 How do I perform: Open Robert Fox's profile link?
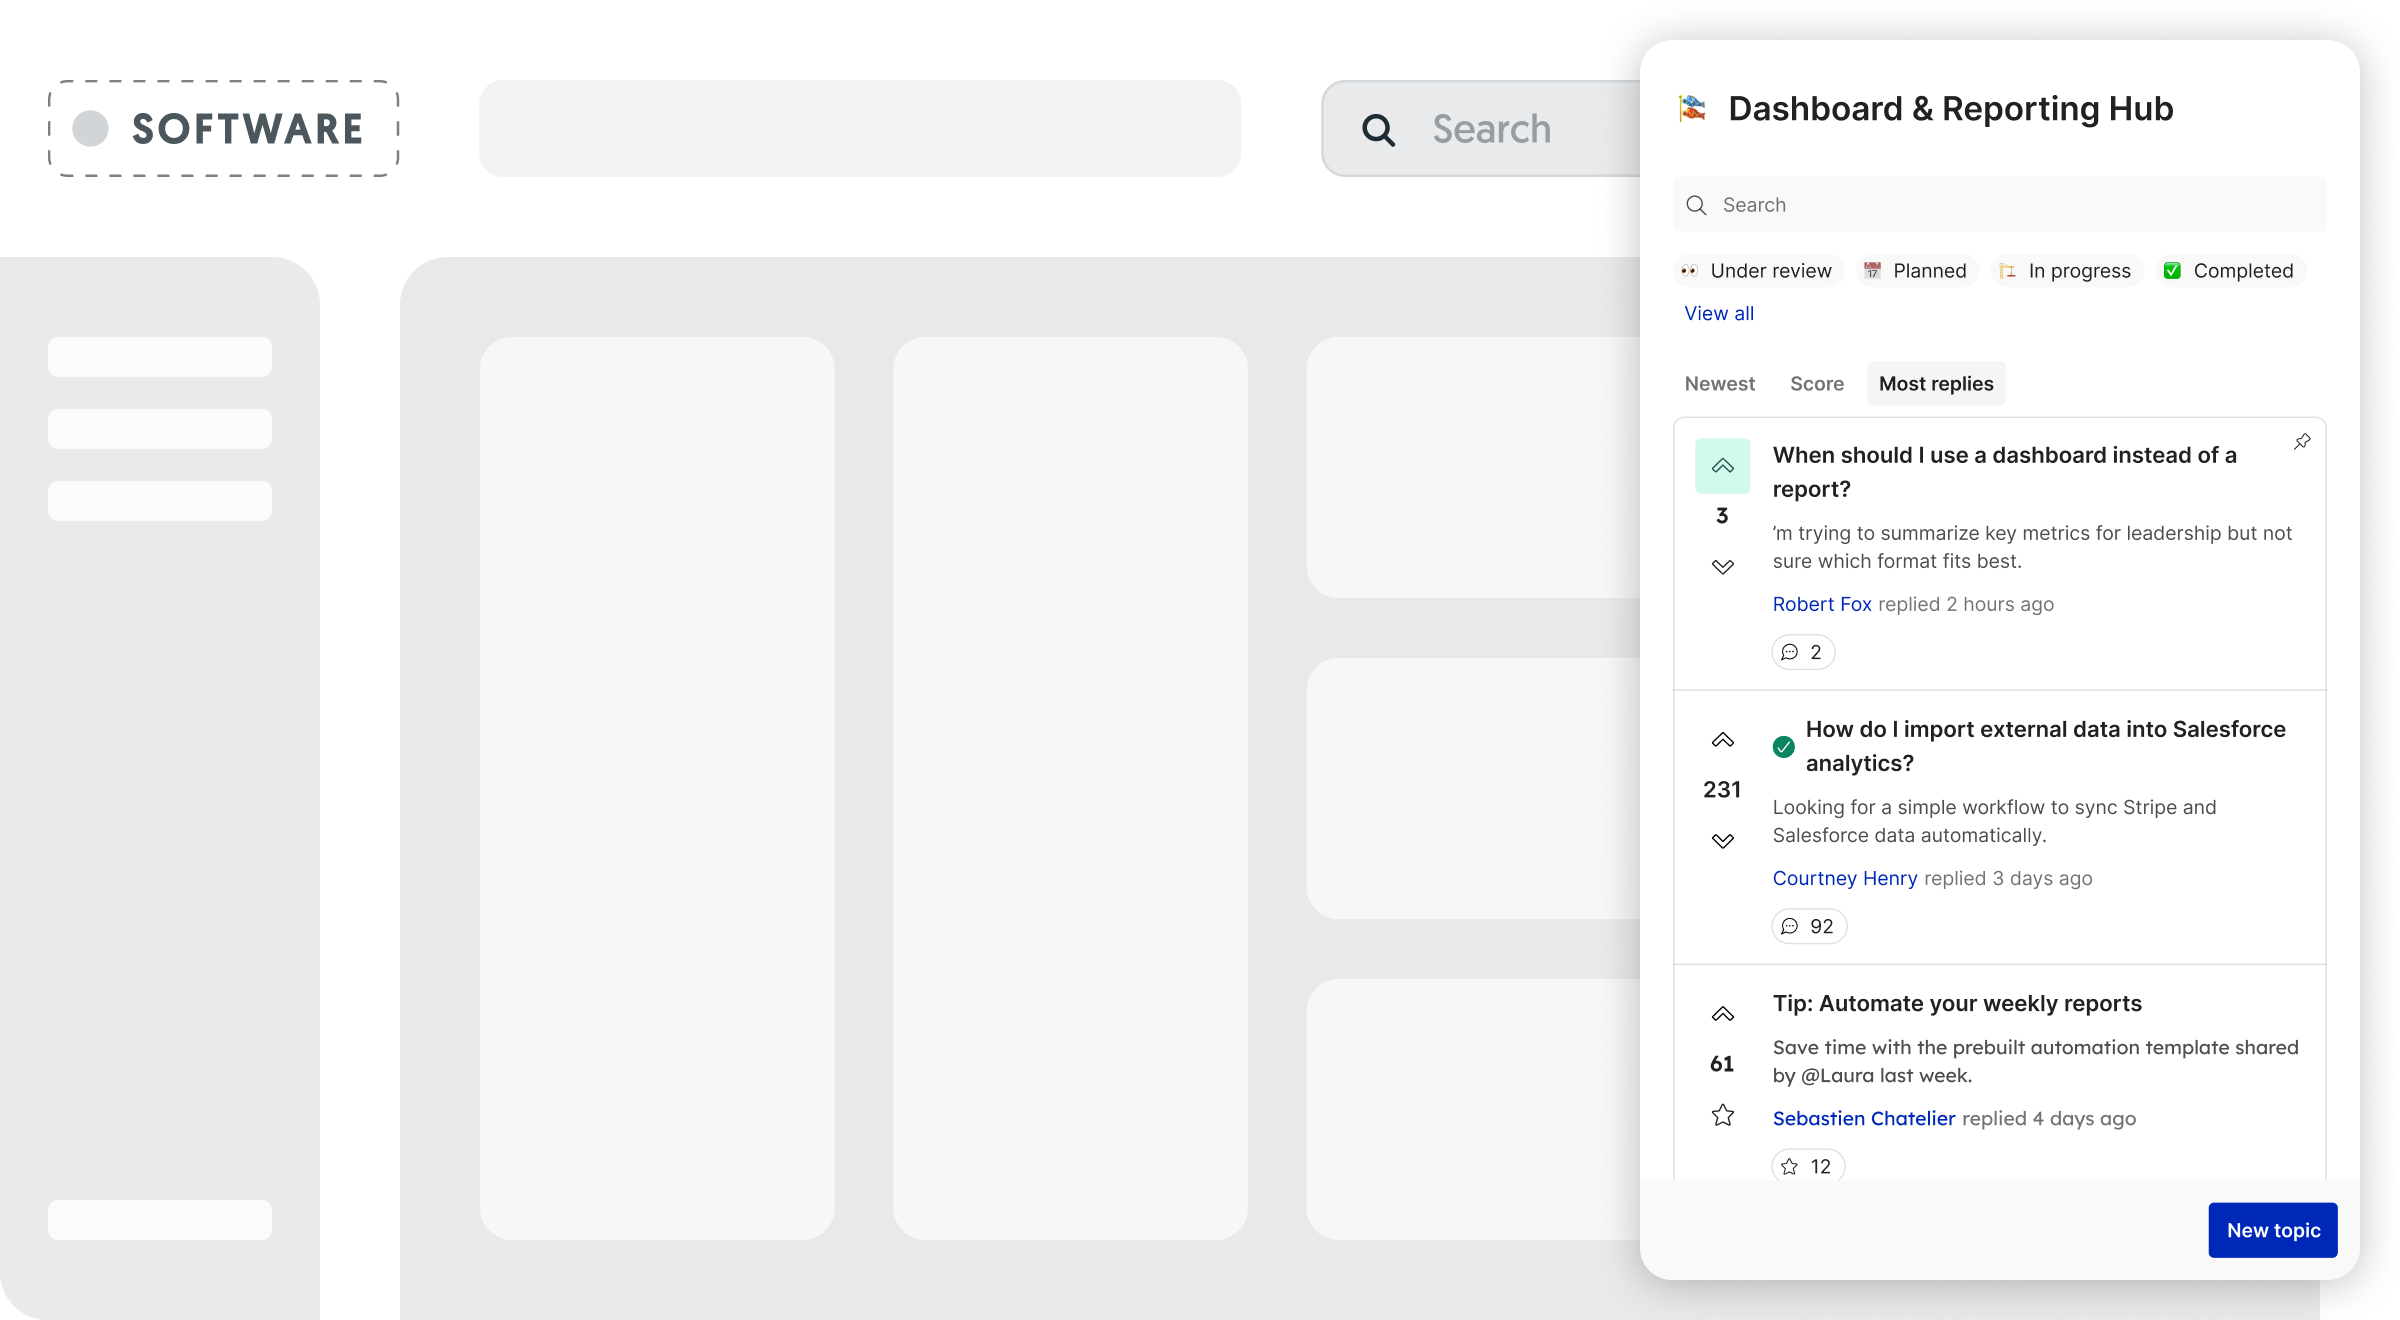click(1821, 604)
